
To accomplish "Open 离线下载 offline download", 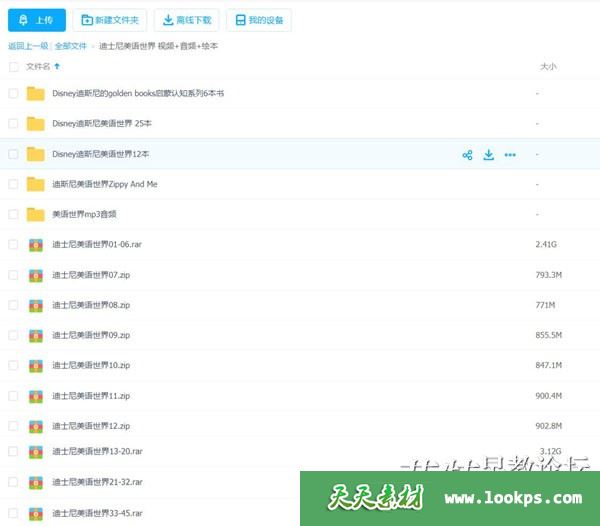I will tap(187, 20).
